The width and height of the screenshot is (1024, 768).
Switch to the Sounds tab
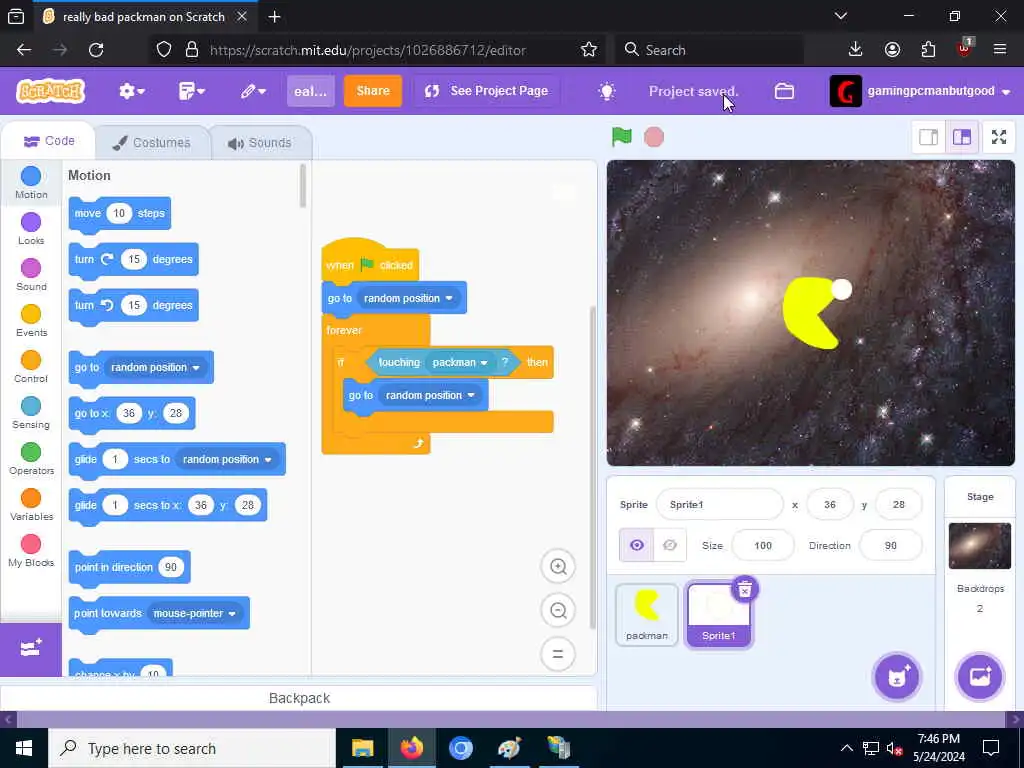click(260, 142)
